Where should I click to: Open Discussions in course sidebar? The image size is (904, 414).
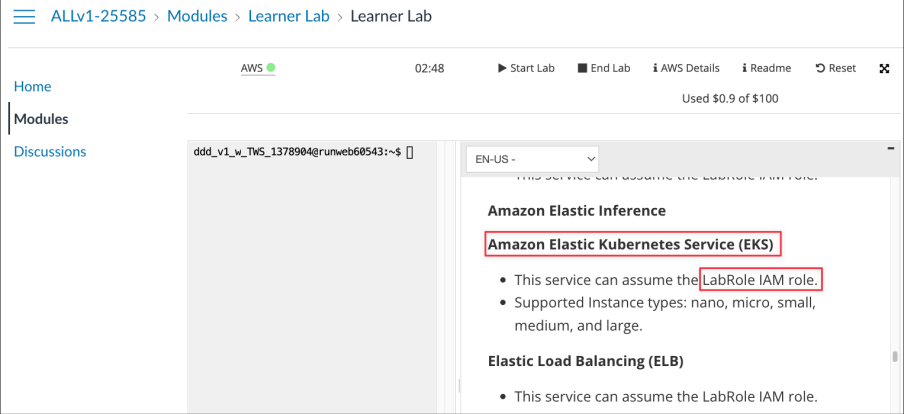pyautogui.click(x=50, y=152)
